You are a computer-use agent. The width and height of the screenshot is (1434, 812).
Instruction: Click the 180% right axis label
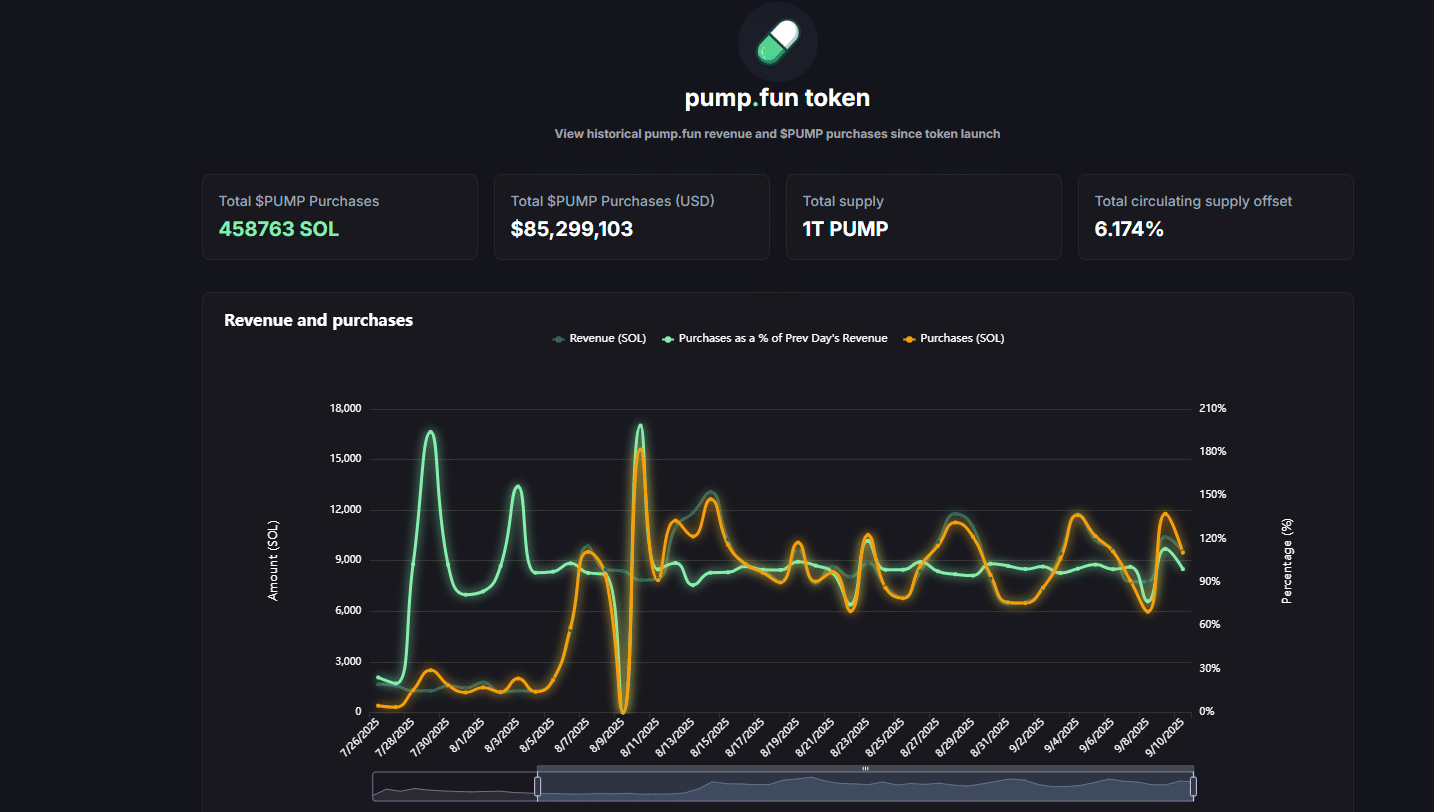point(1213,452)
